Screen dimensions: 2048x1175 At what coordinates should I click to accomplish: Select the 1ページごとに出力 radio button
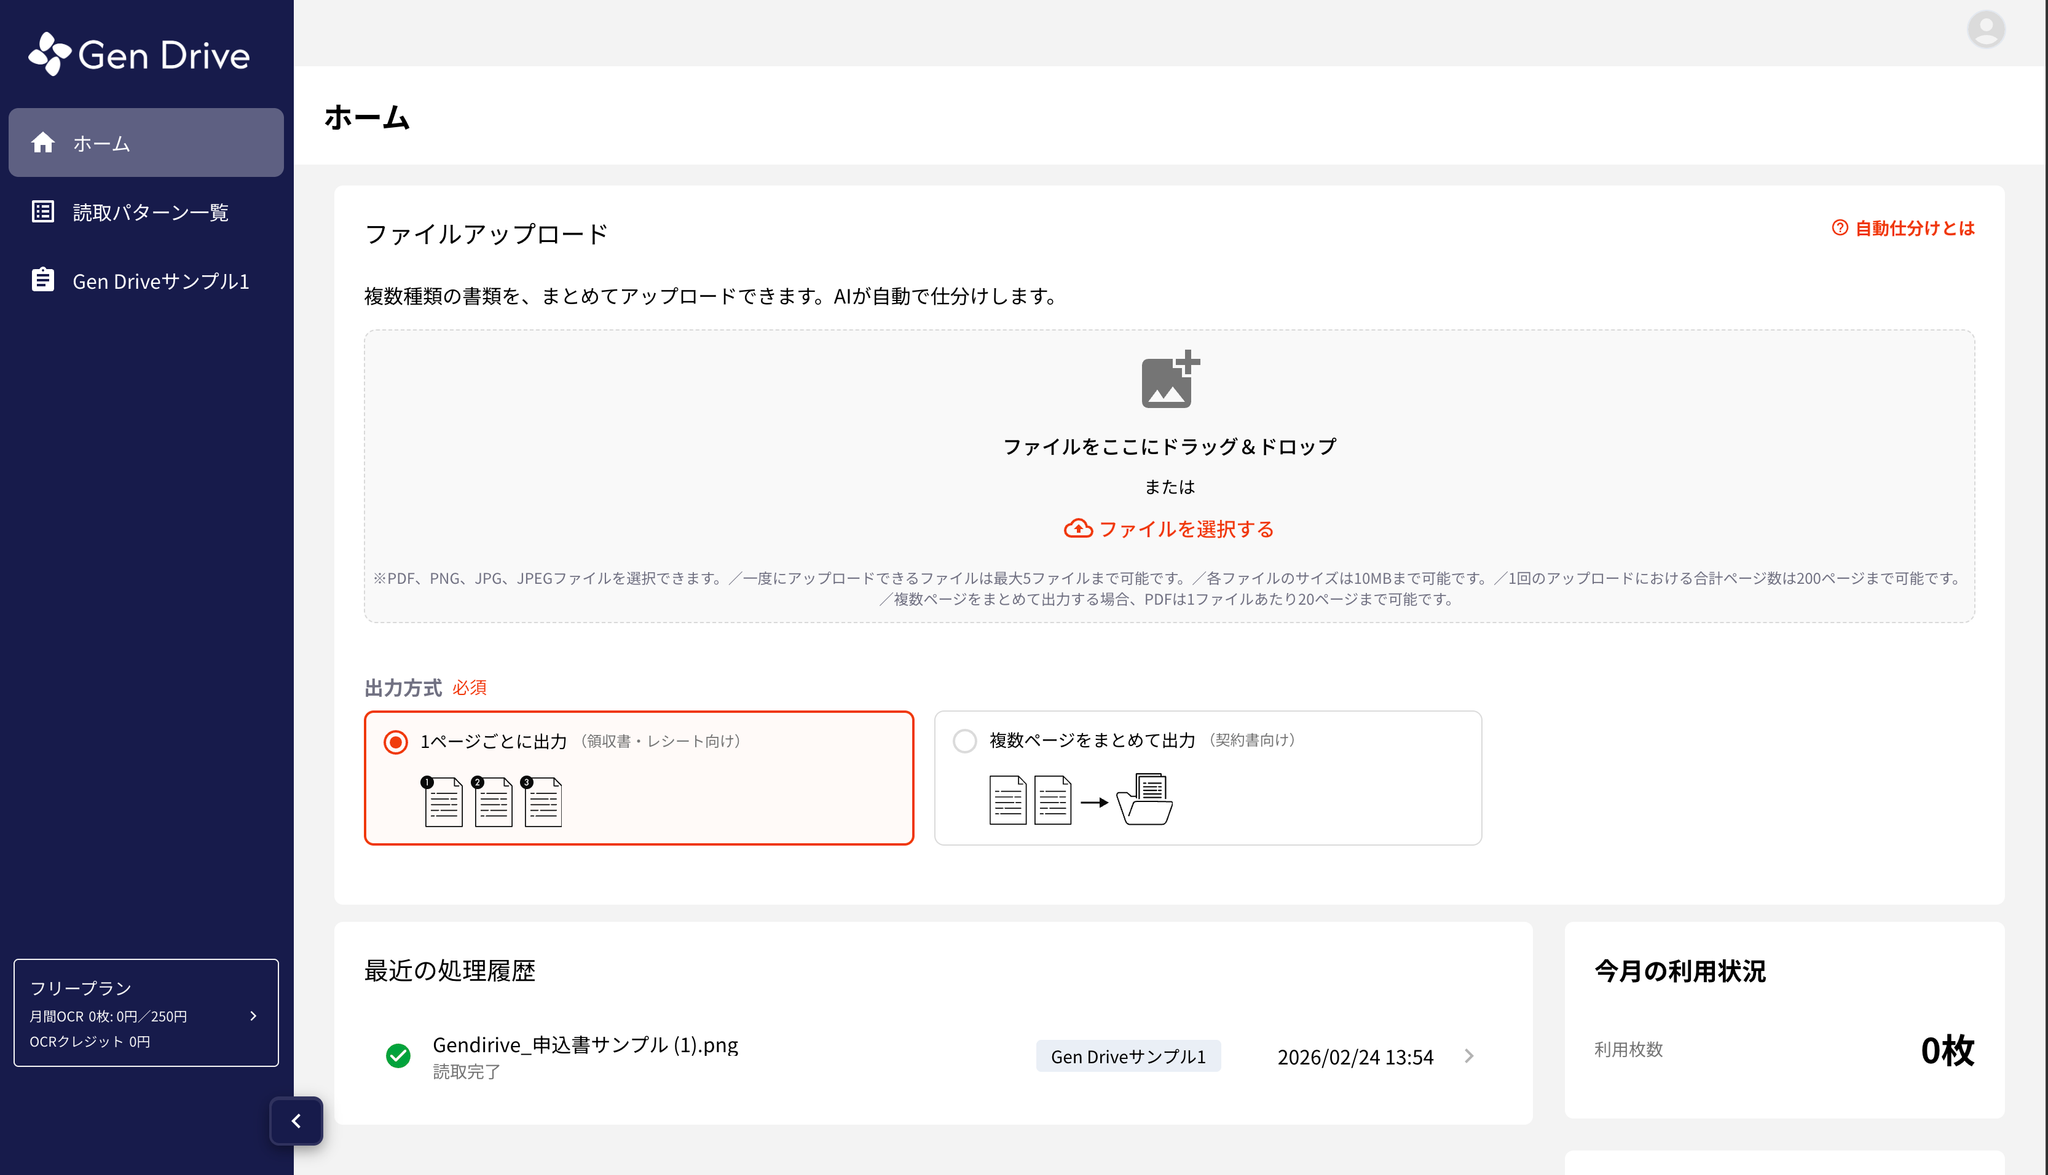396,742
